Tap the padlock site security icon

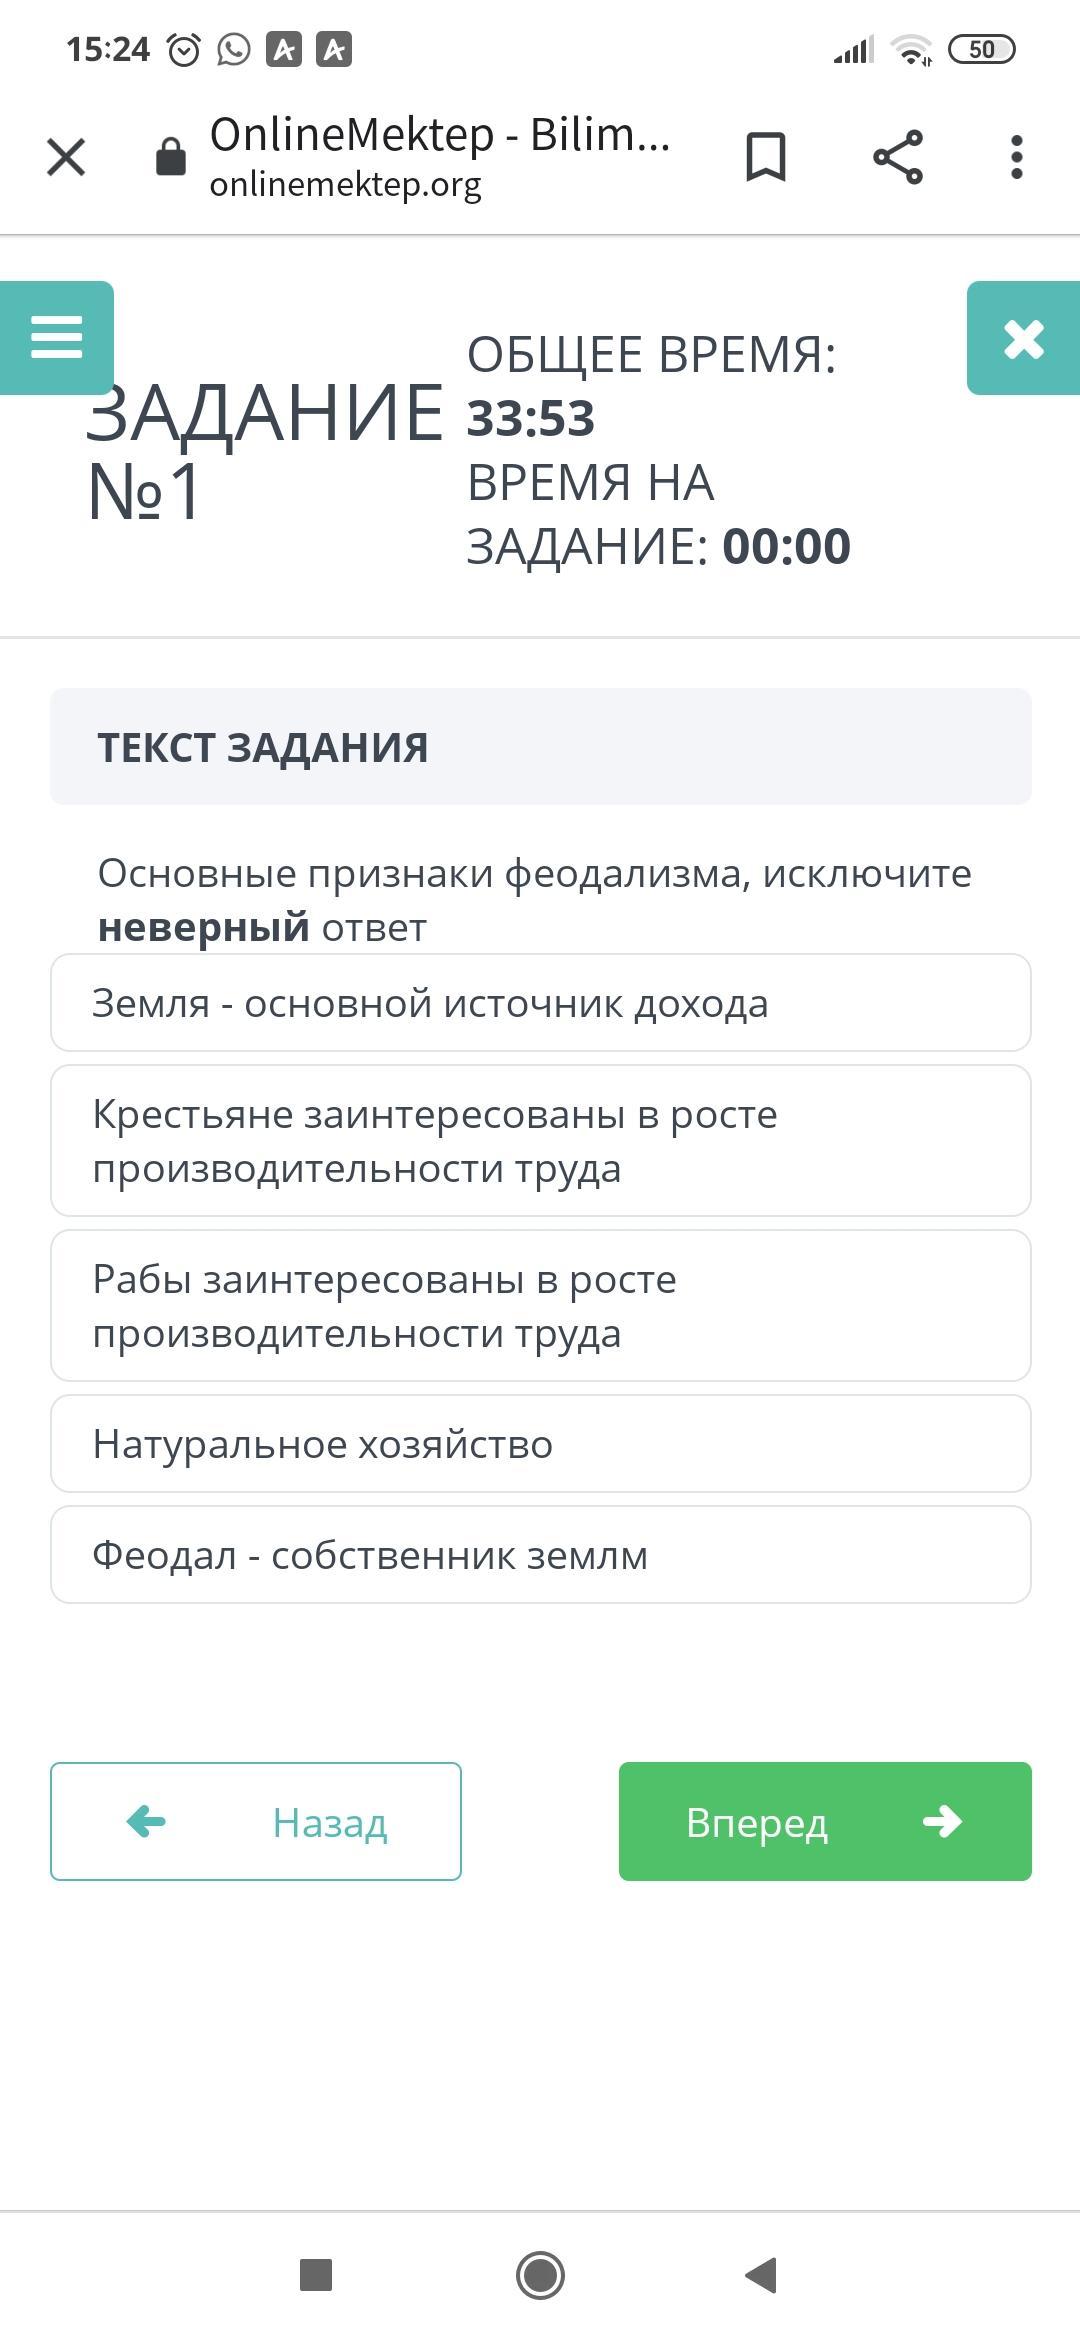coord(171,157)
